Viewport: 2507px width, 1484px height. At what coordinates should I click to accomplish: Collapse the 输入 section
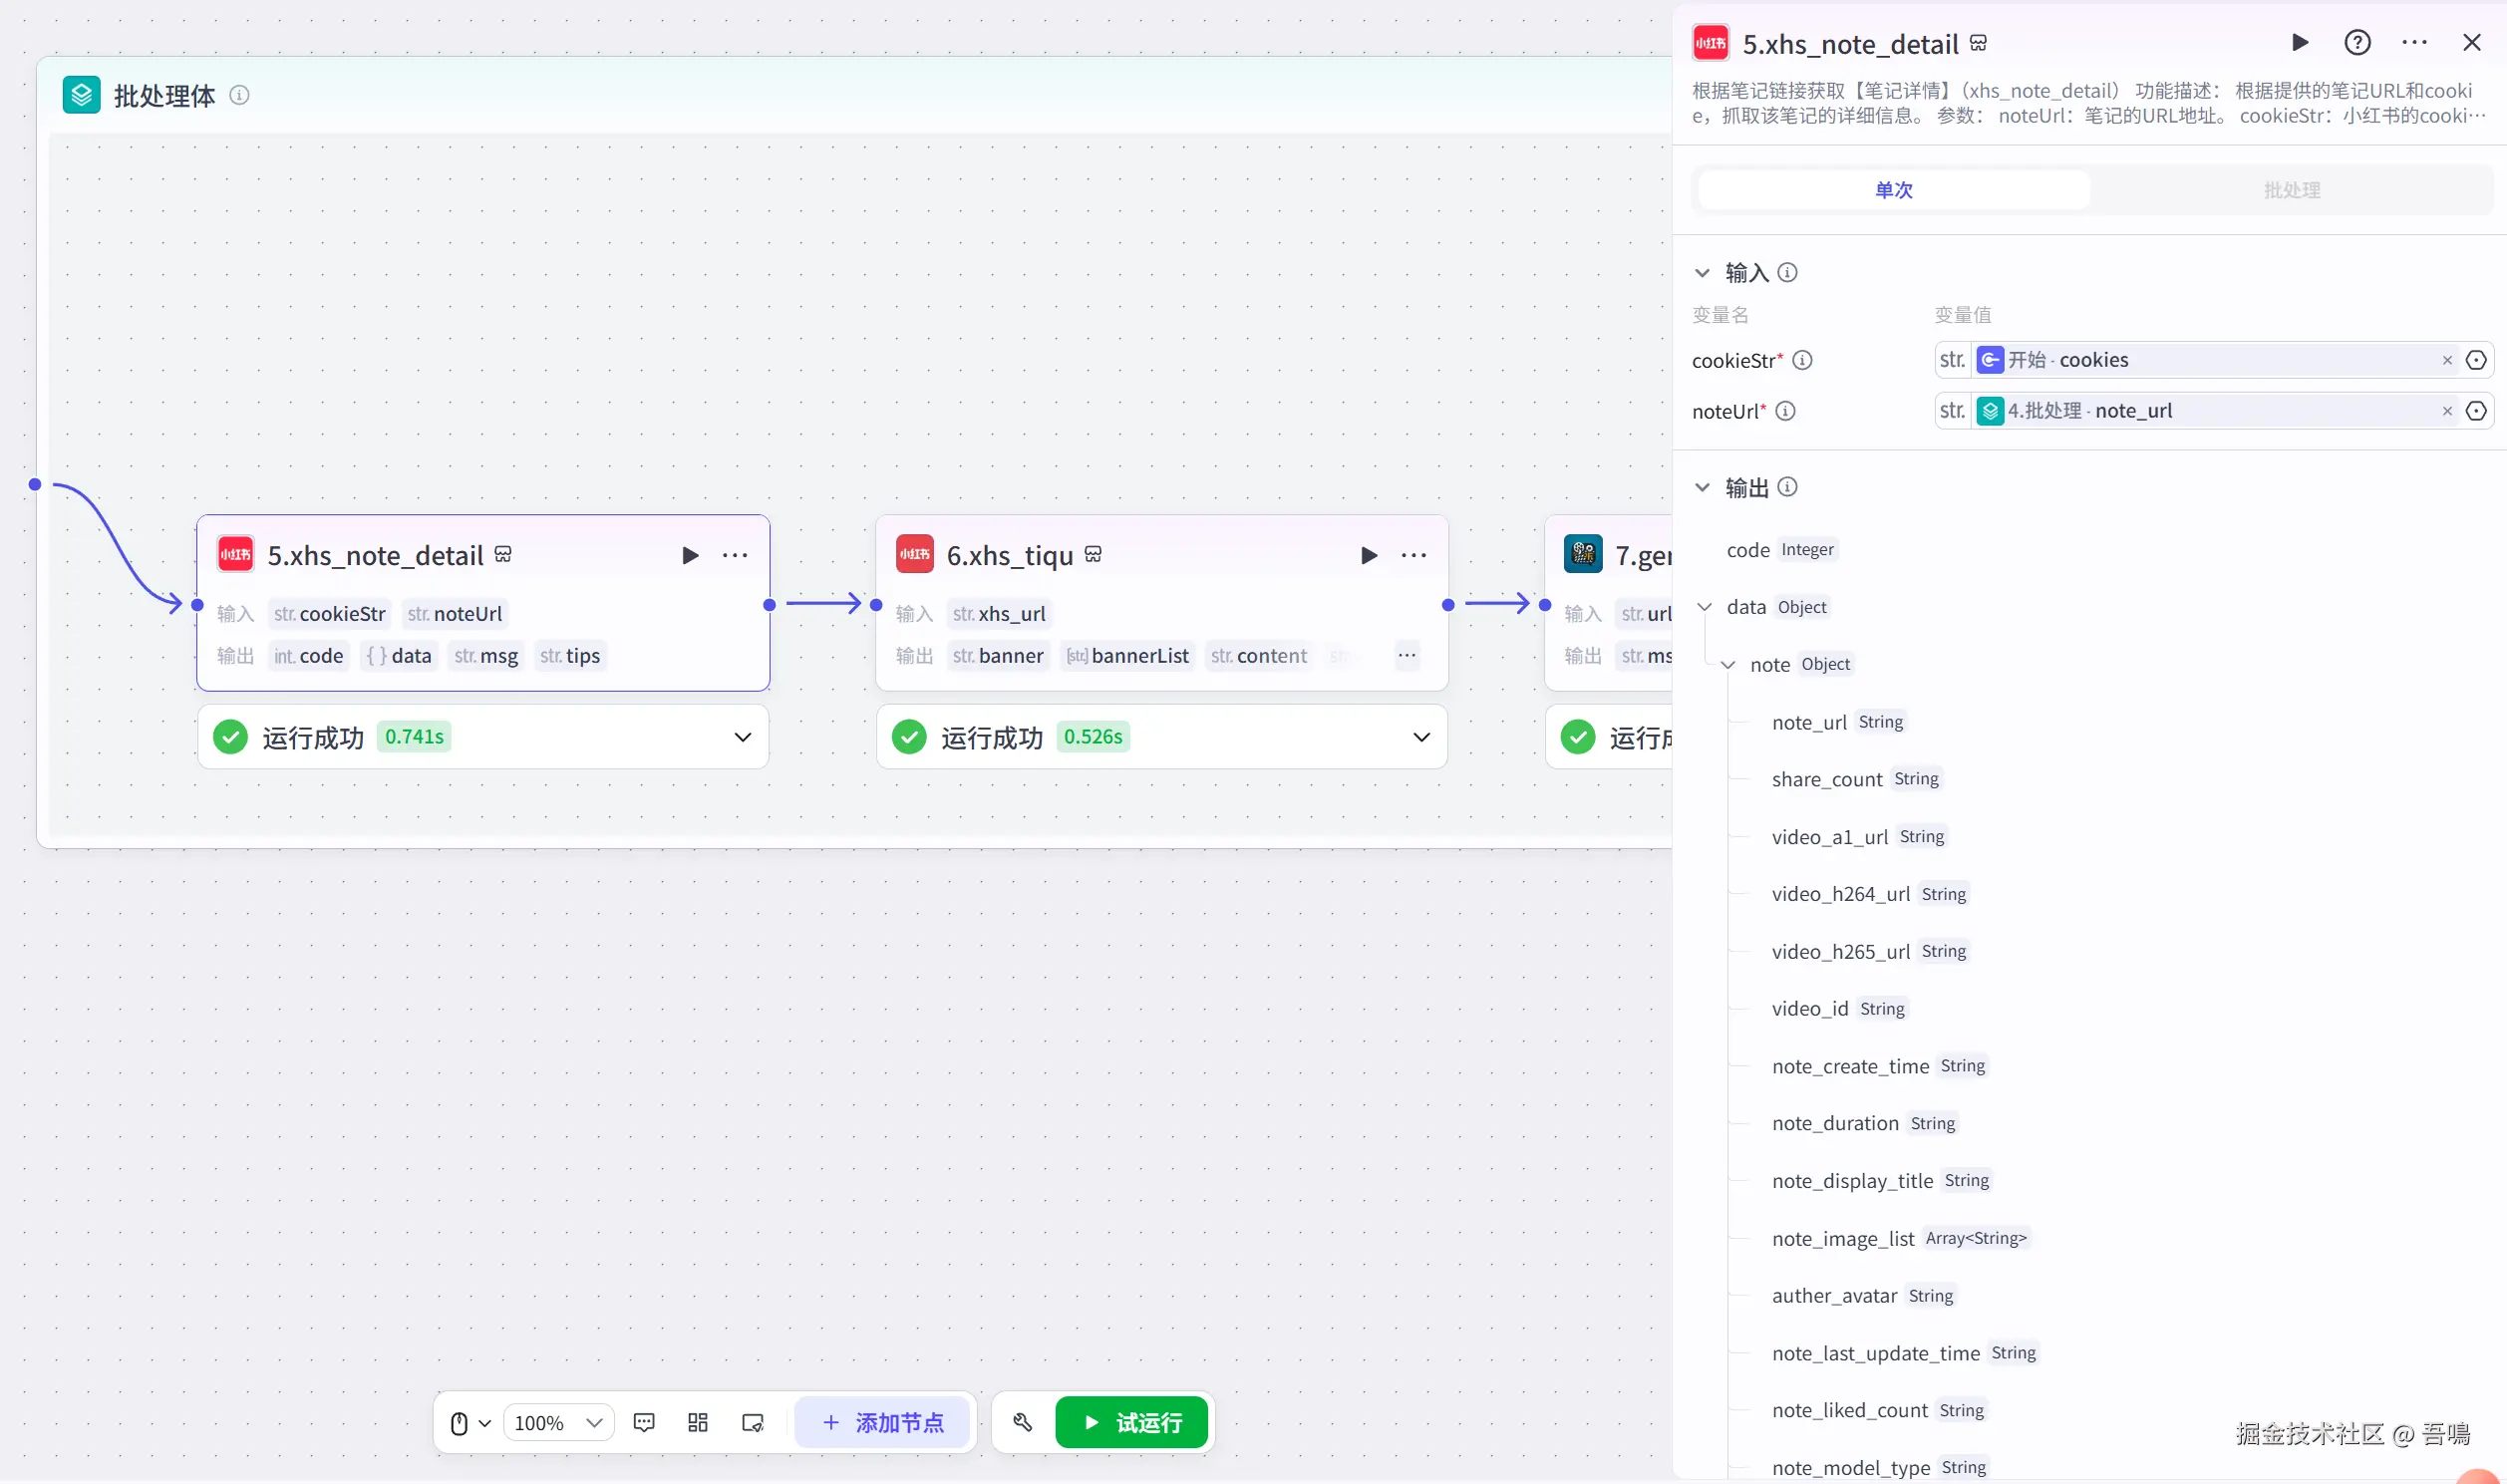point(1702,273)
